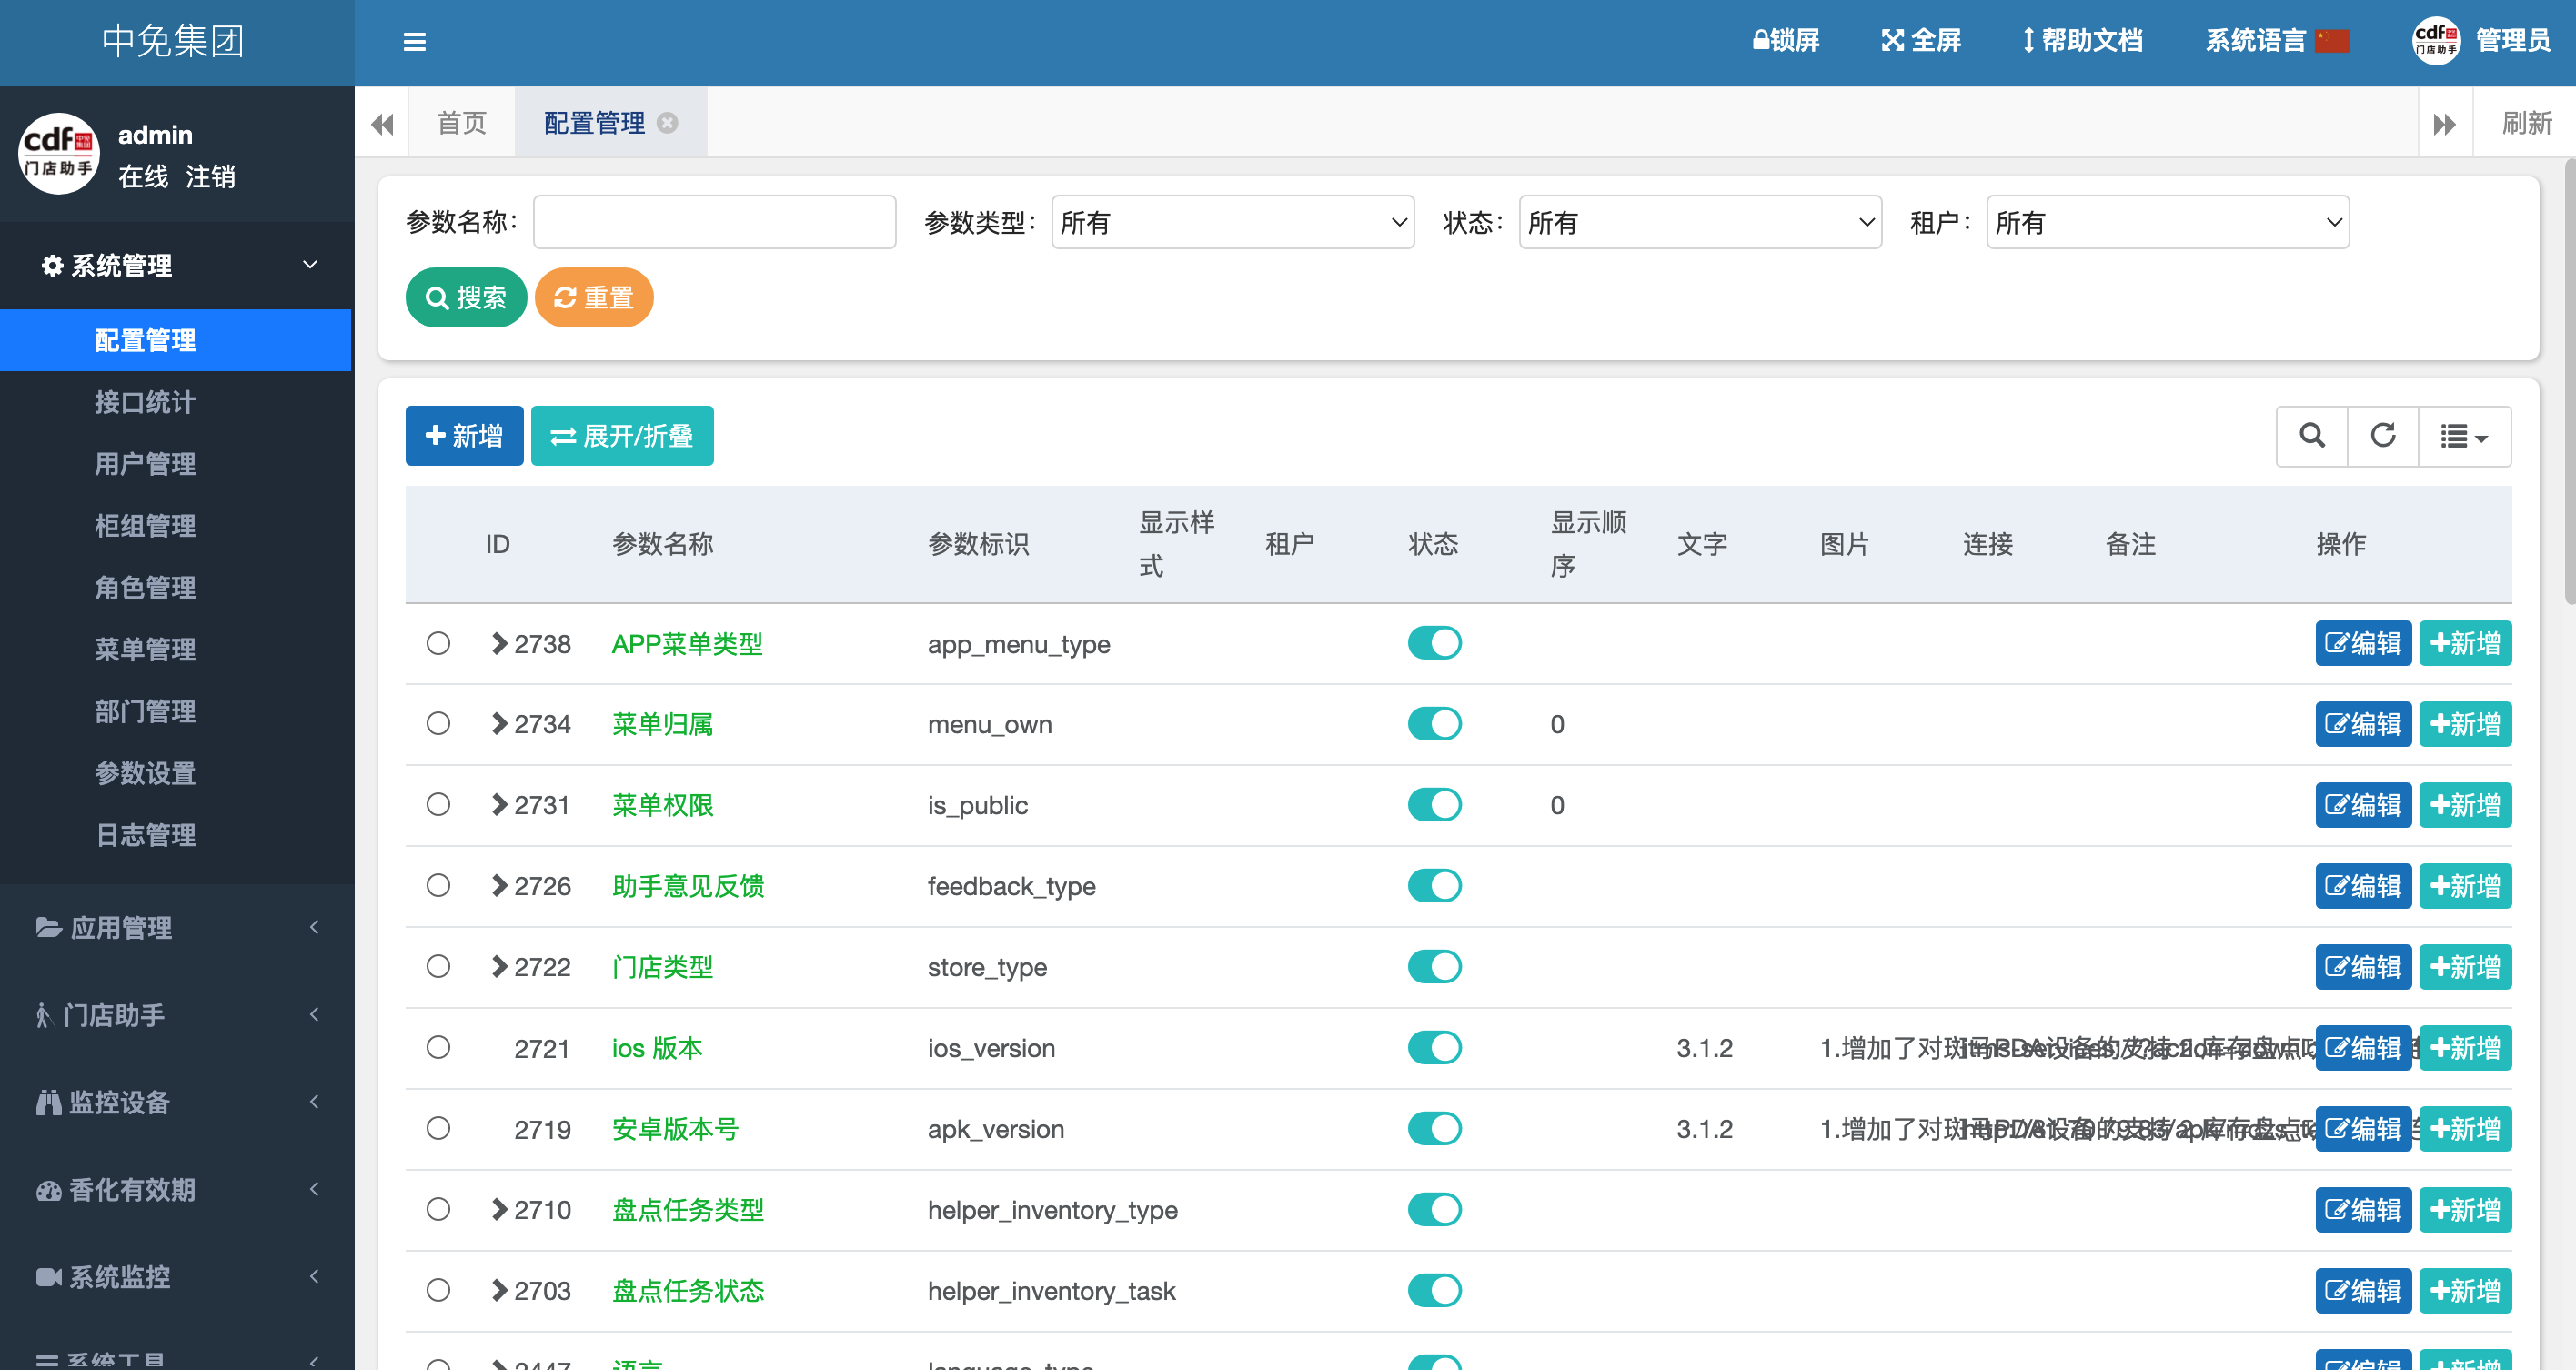Click the hamburger menu collapse icon
Image resolution: width=2576 pixels, height=1370 pixels.
414,42
